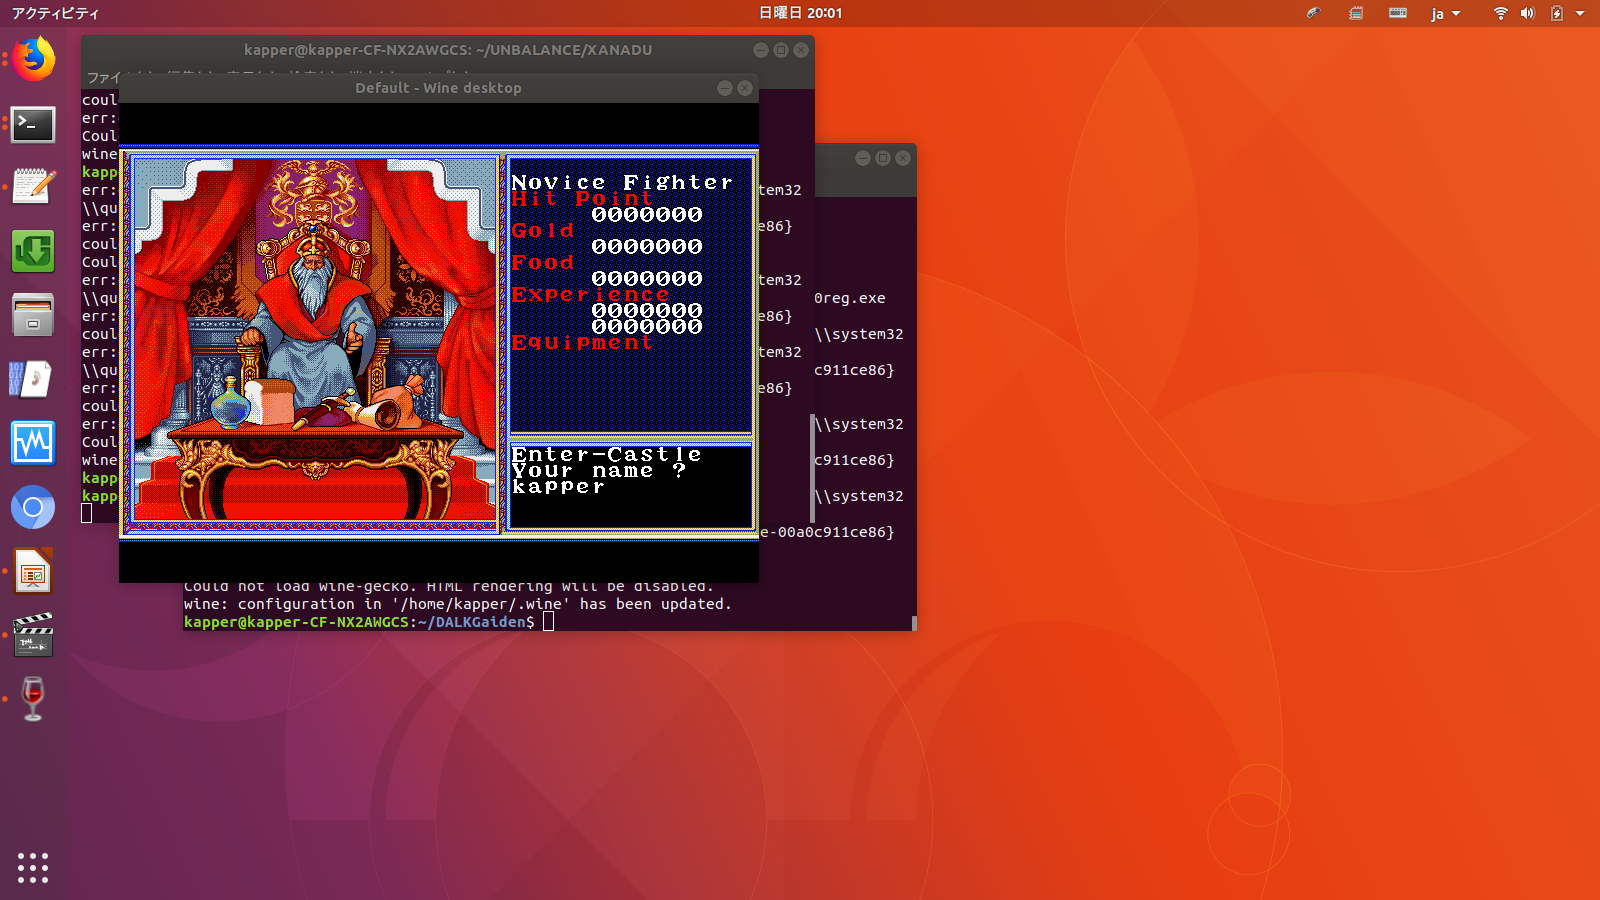1600x900 pixels.
Task: Click the kapper name entry in game
Action: click(x=558, y=487)
